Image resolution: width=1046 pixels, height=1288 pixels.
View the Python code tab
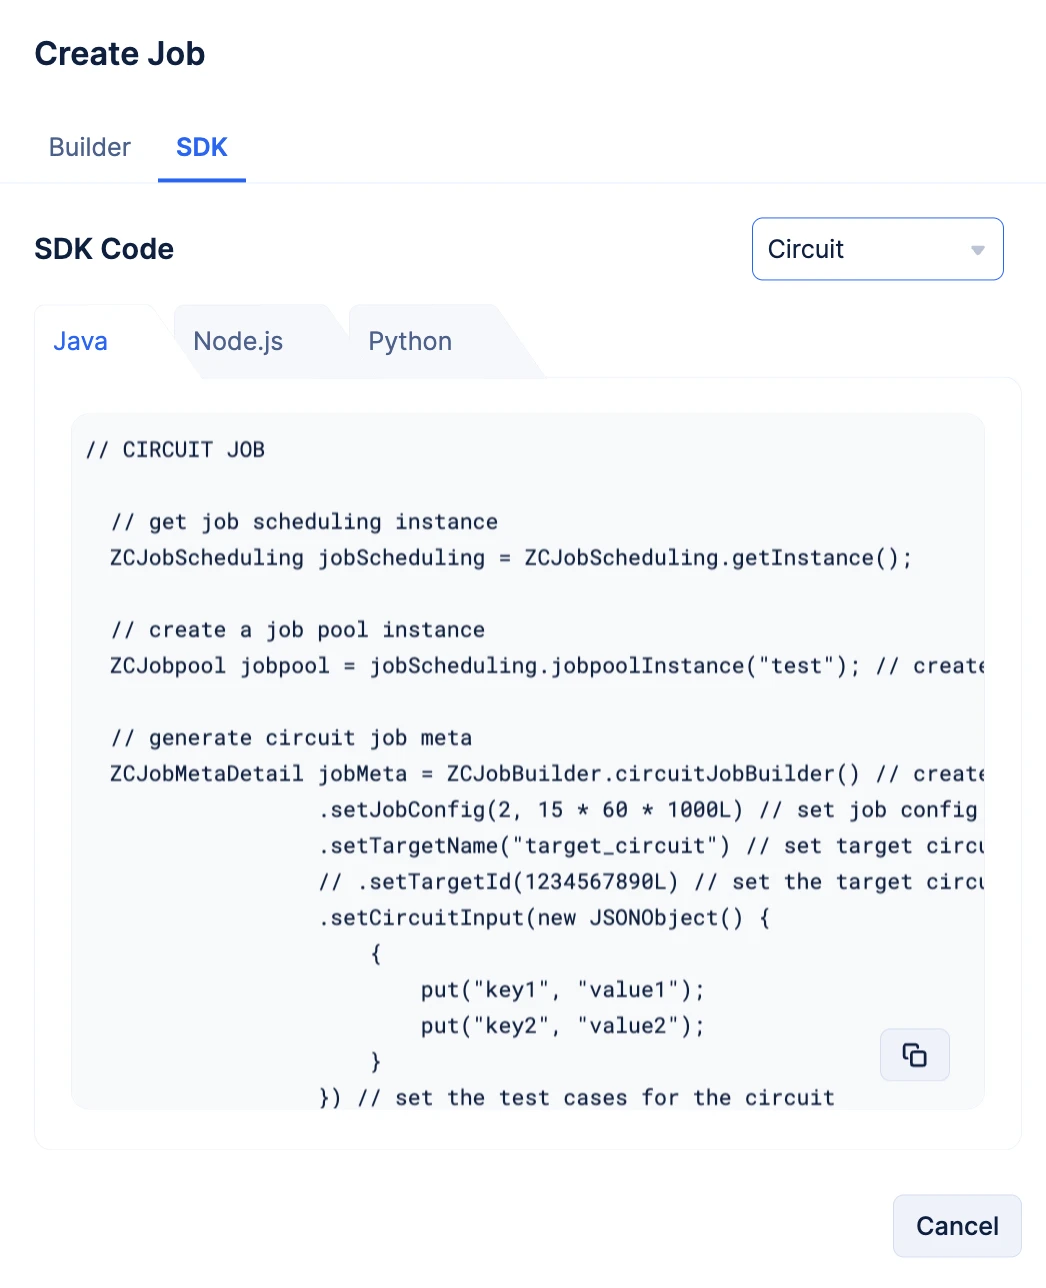coord(410,341)
